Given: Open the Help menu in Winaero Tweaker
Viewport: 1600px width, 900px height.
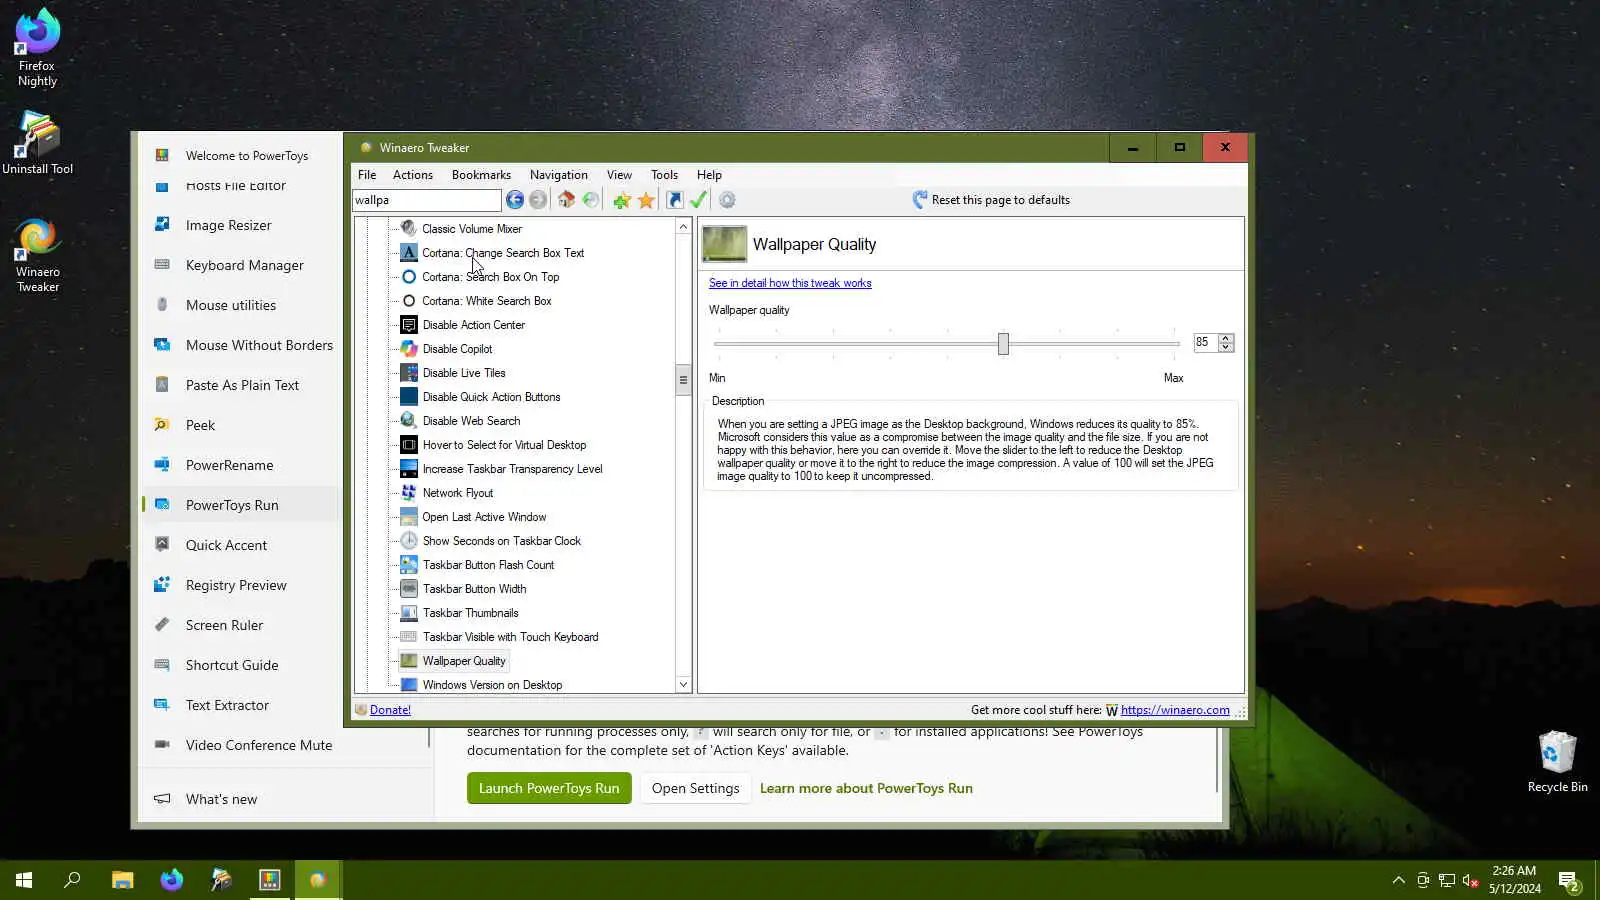Looking at the screenshot, I should (709, 175).
